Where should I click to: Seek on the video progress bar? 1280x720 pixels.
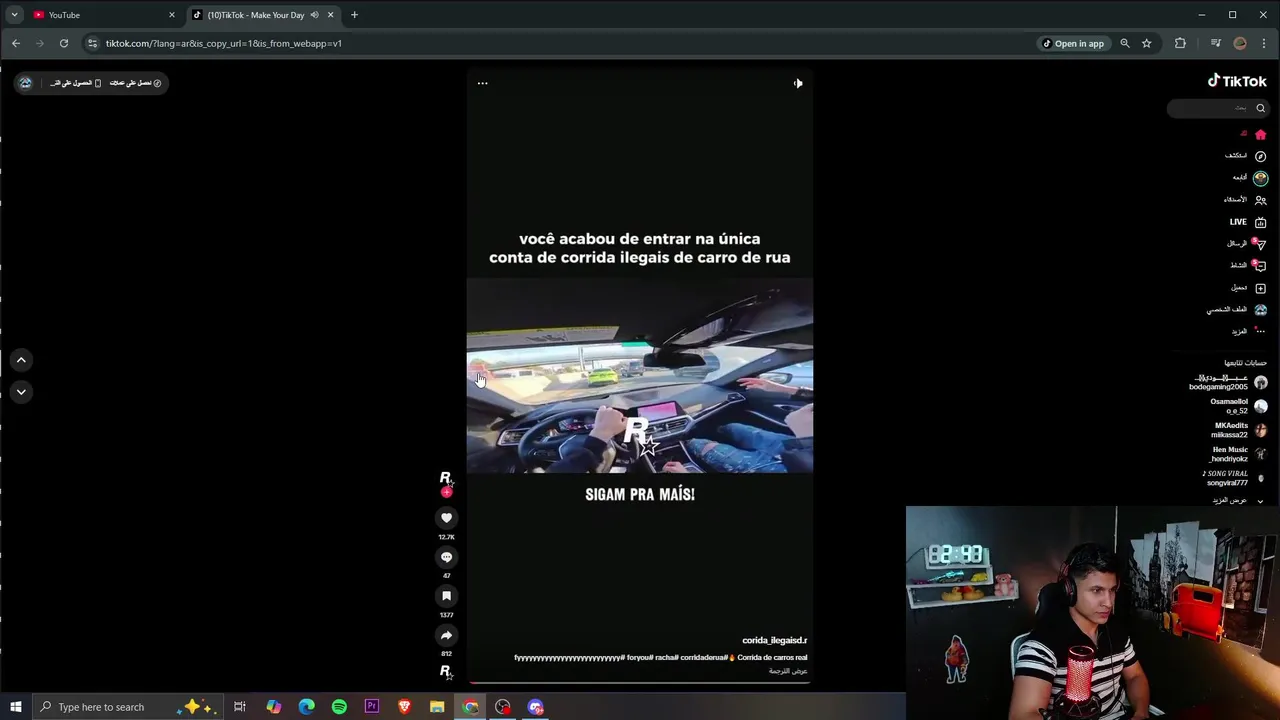click(640, 683)
